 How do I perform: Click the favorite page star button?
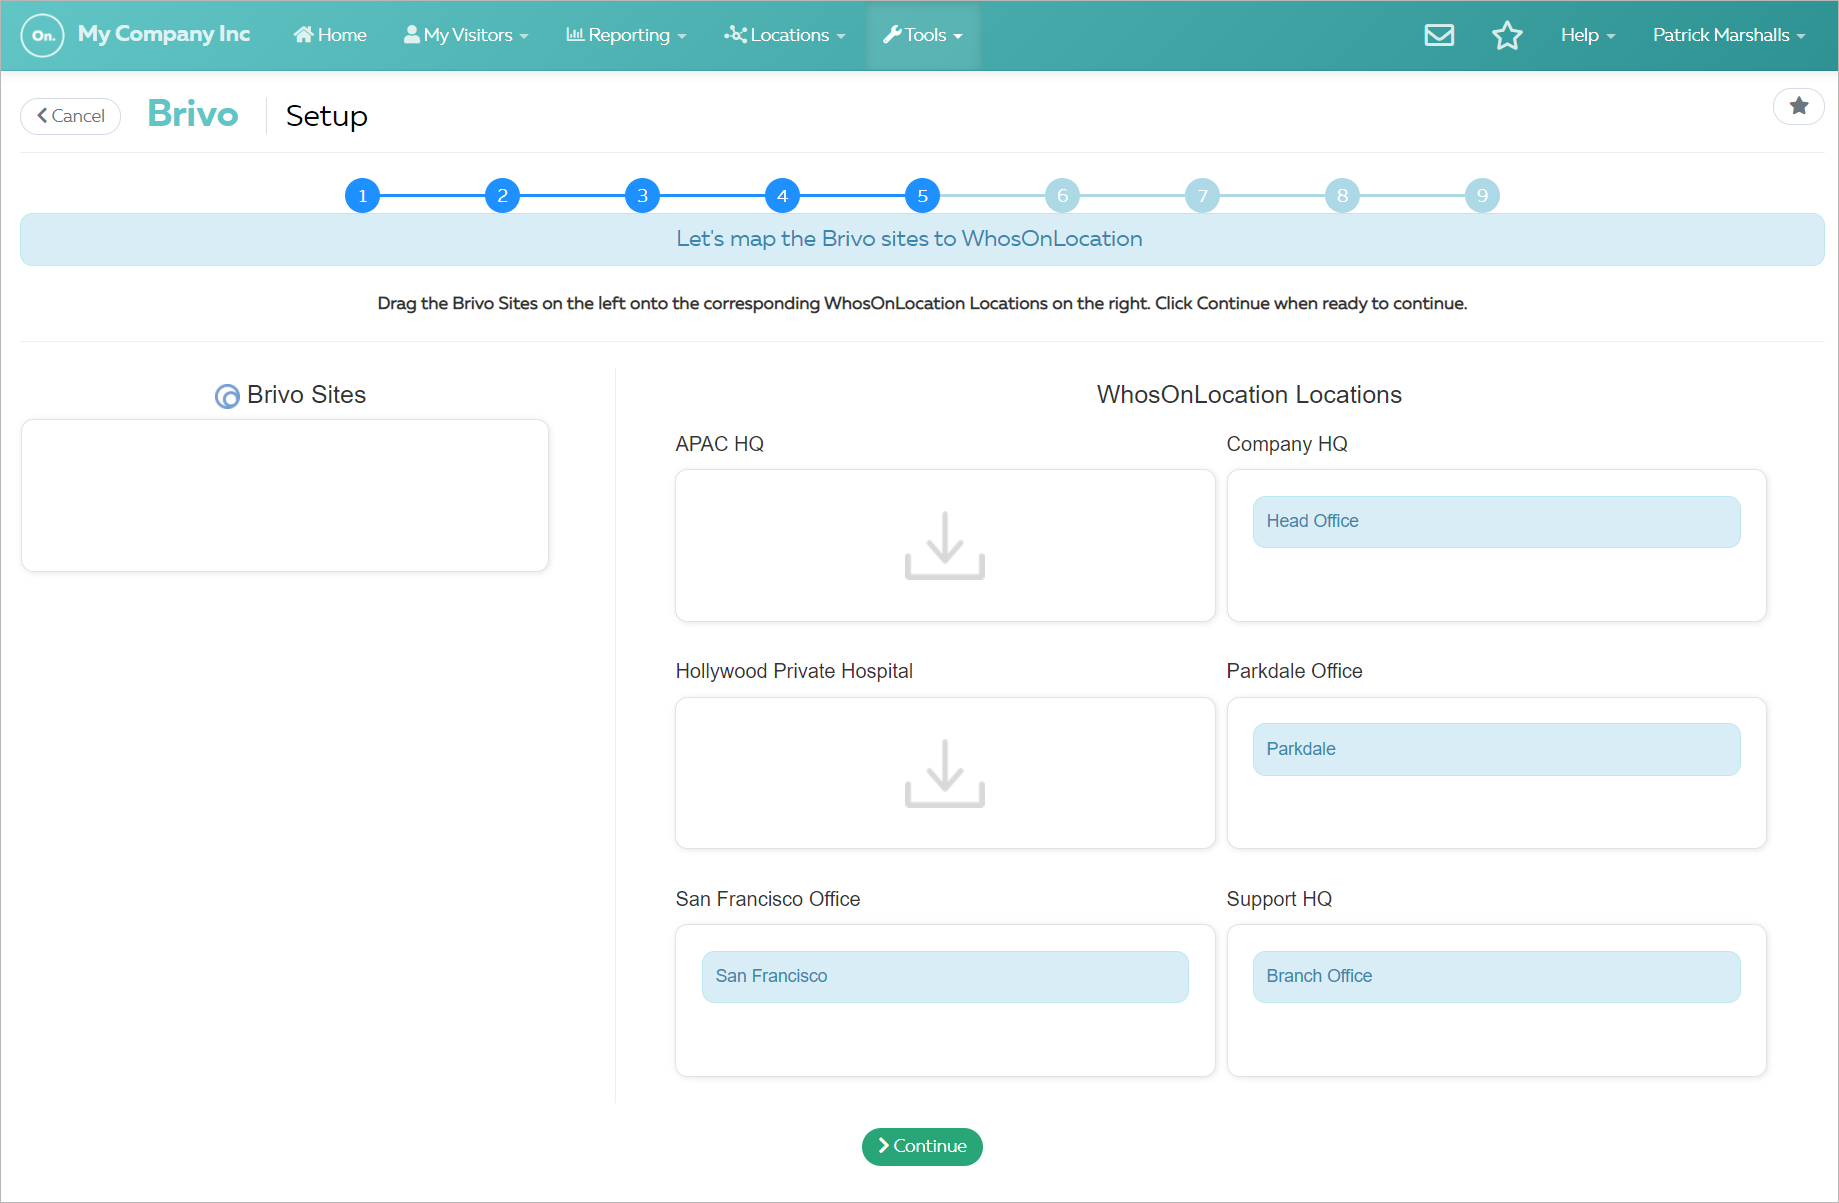pos(1798,106)
